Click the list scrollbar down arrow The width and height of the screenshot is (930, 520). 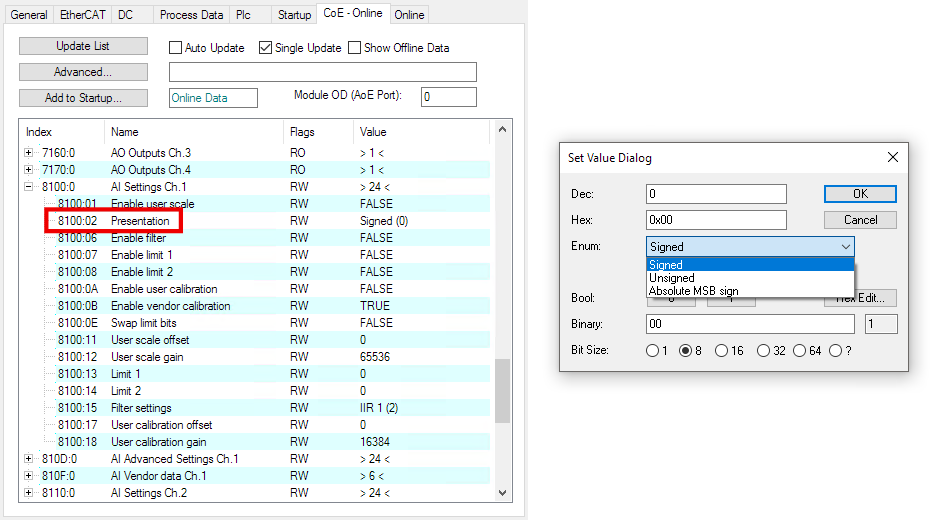click(x=502, y=493)
